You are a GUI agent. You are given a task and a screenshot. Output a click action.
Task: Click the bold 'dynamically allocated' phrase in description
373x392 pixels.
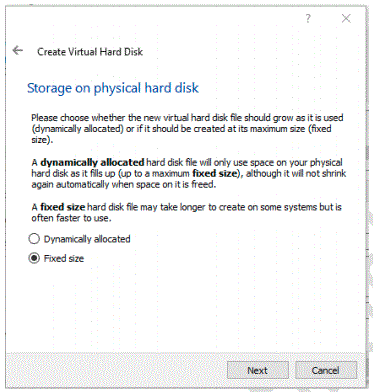point(92,163)
